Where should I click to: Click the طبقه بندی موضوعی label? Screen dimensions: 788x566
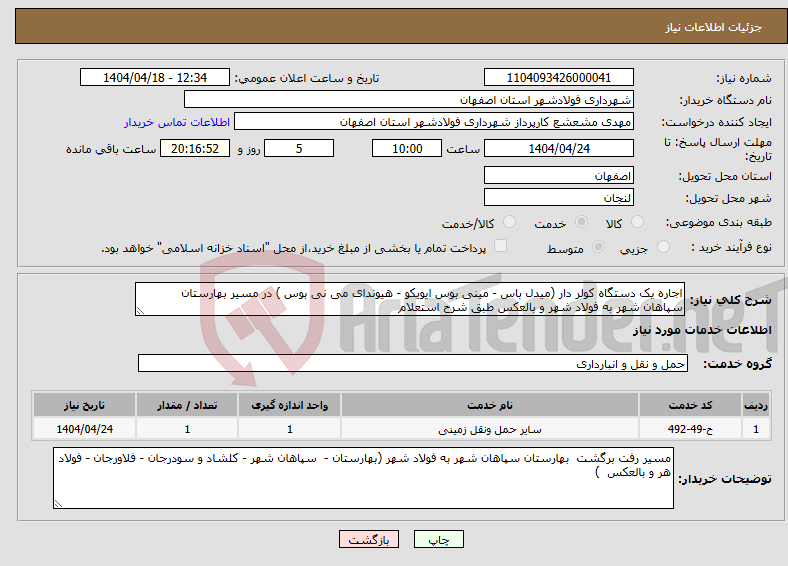coord(719,222)
